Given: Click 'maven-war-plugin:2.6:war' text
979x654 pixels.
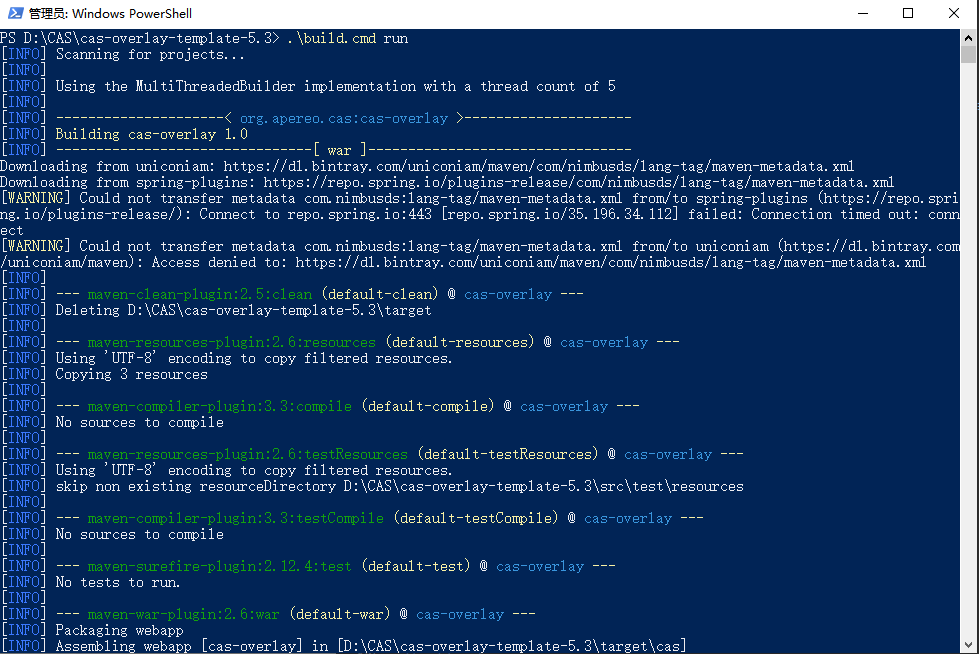Looking at the screenshot, I should (184, 614).
